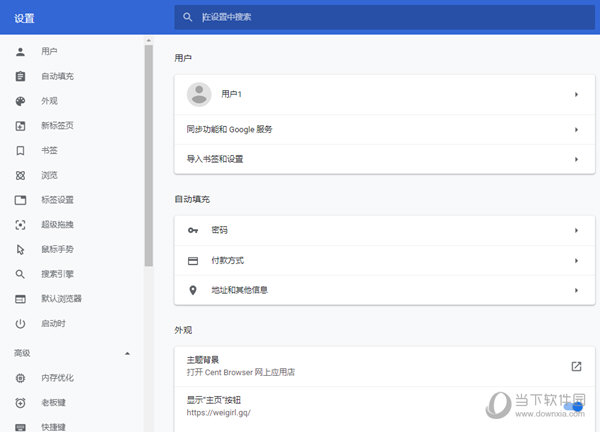
Task: Click the 书签 bookmark icon in sidebar
Action: [x=20, y=150]
